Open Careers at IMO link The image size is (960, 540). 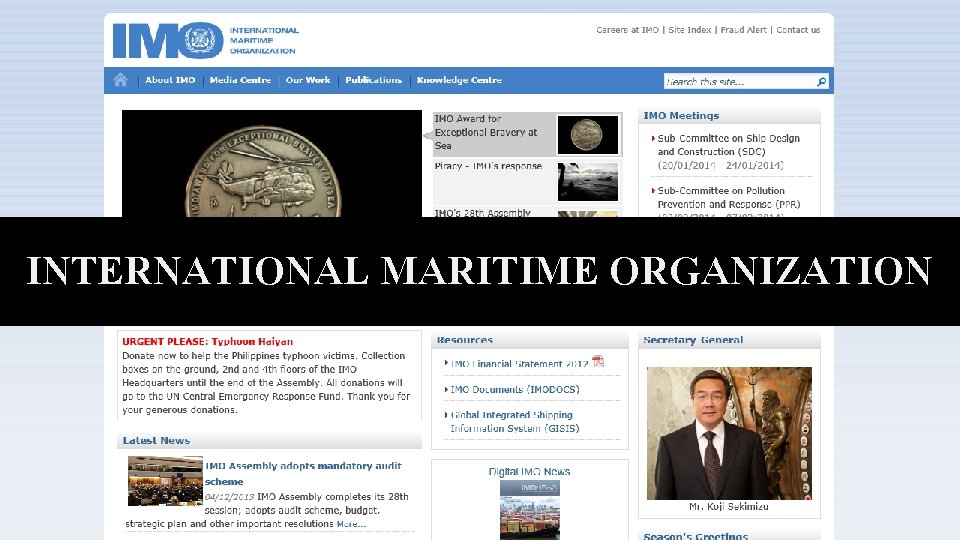coord(628,30)
